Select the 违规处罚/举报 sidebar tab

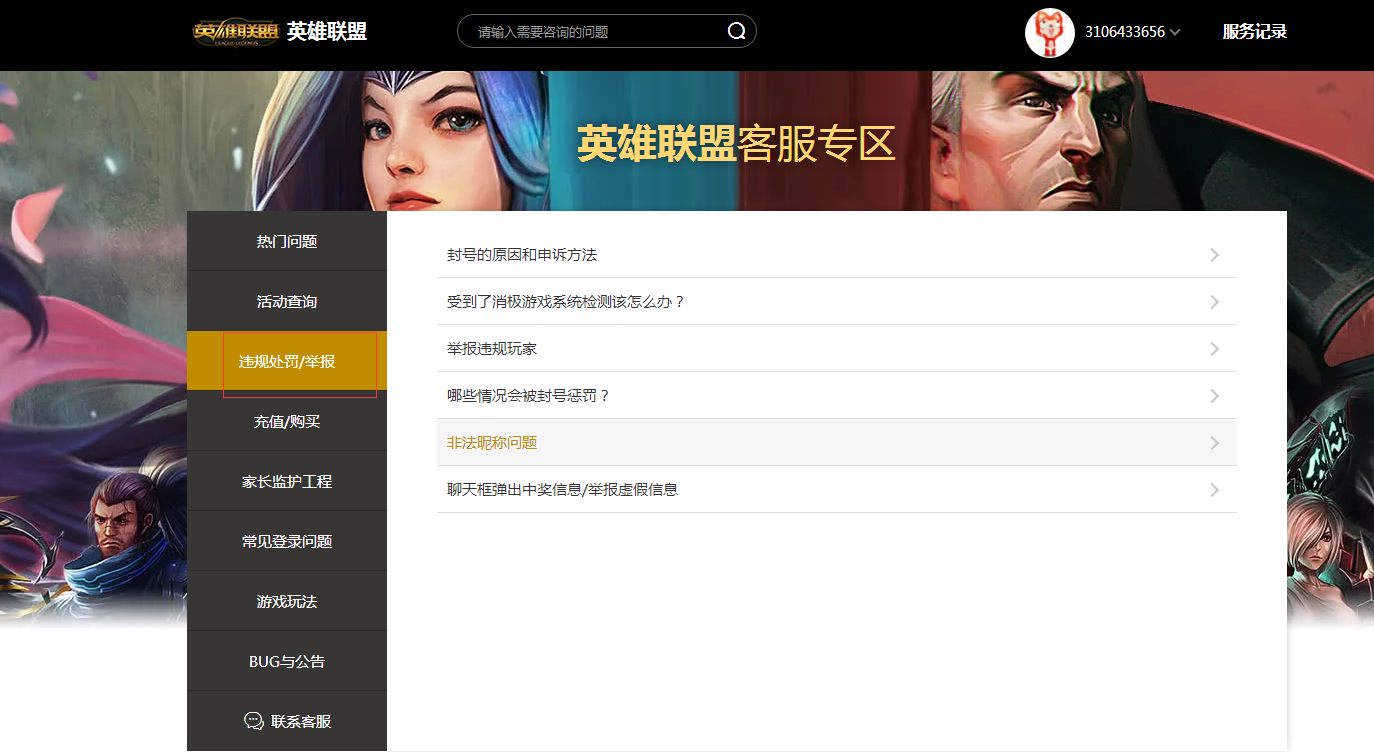pyautogui.click(x=287, y=361)
